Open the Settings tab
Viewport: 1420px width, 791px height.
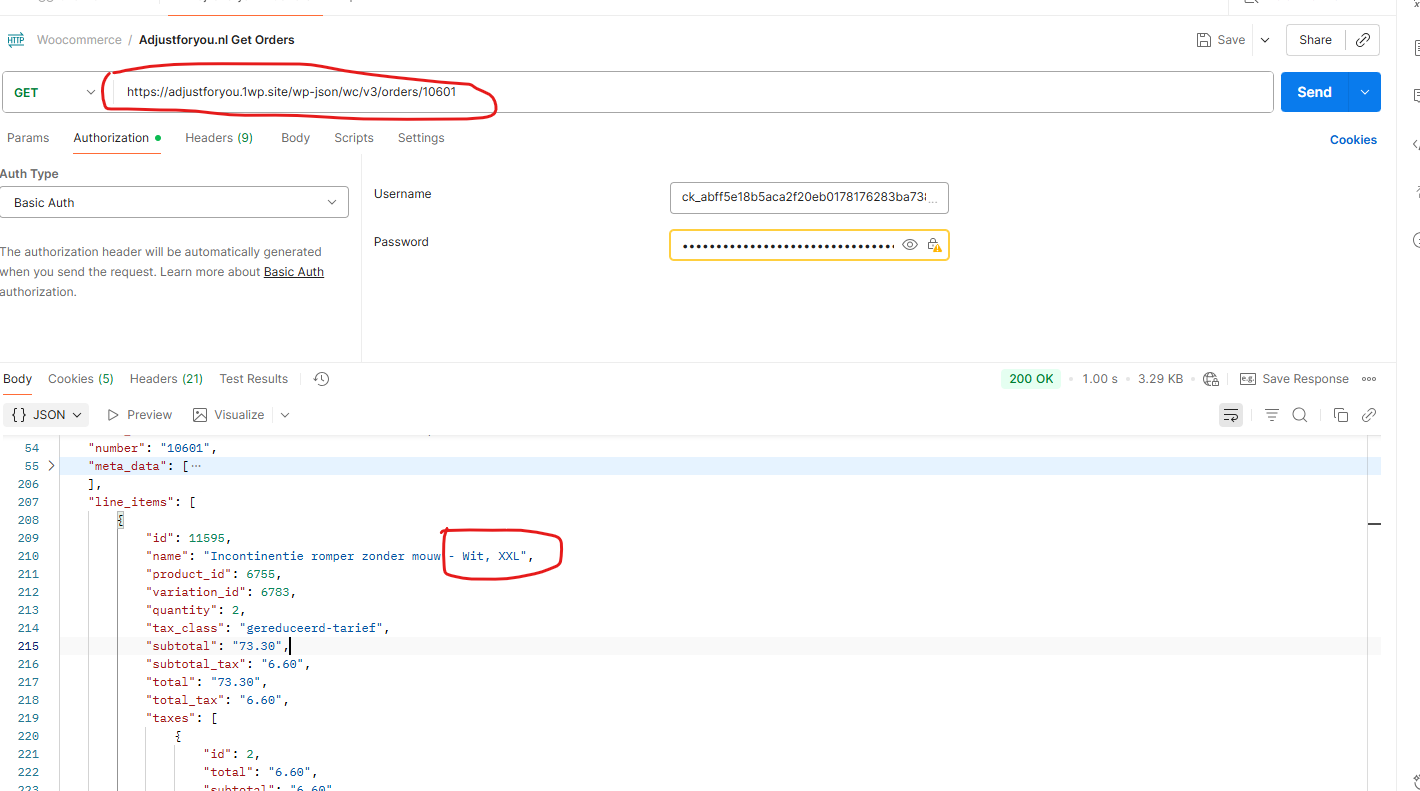[x=421, y=138]
